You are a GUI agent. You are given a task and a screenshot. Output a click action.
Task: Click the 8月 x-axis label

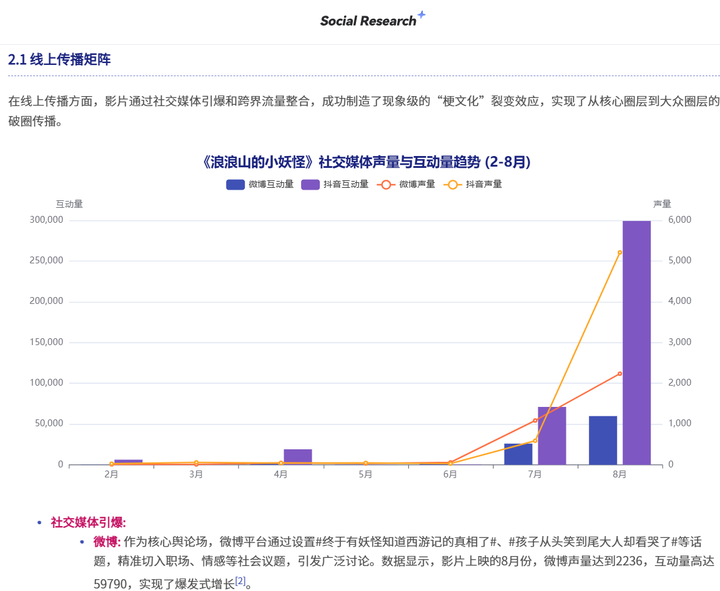pos(619,474)
